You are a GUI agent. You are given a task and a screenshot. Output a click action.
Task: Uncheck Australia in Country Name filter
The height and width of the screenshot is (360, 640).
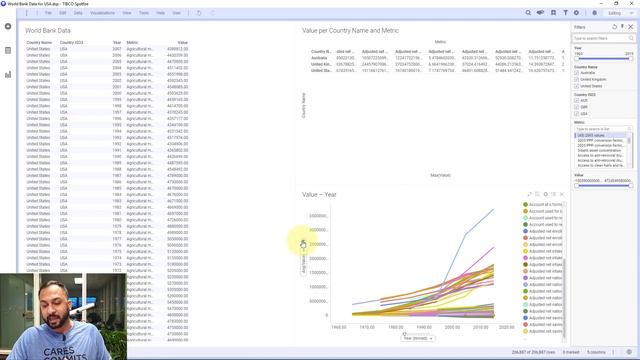click(x=576, y=73)
